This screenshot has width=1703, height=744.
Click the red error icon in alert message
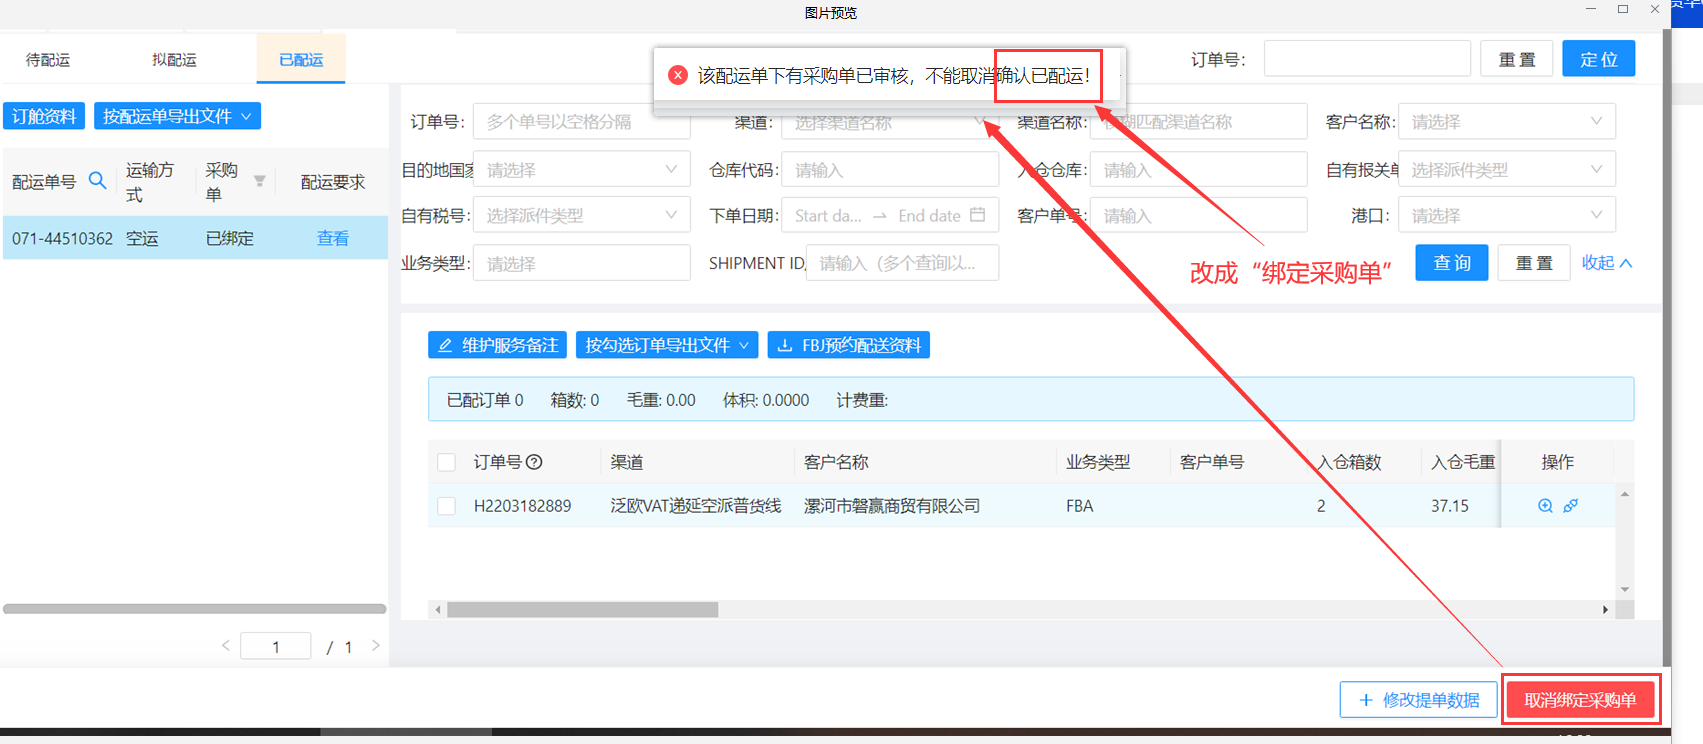[x=677, y=75]
